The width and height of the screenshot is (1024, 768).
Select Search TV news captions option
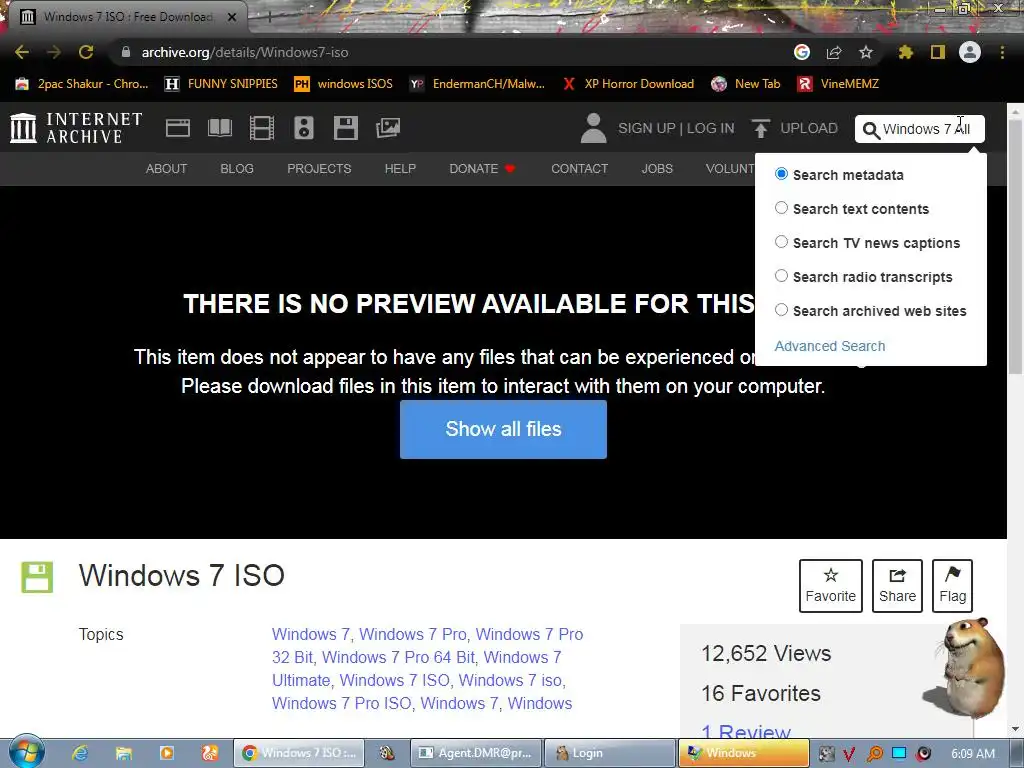coord(781,242)
